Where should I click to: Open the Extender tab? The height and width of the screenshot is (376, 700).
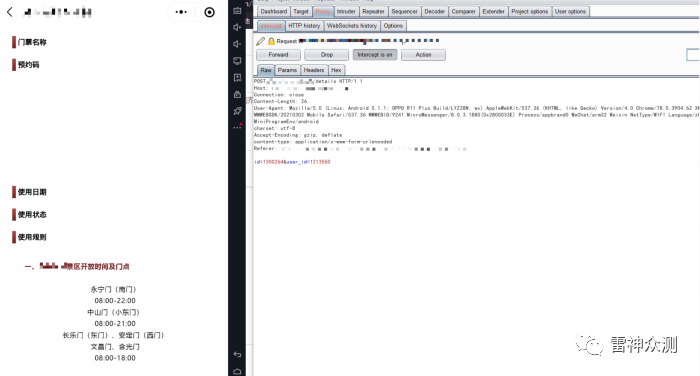[493, 12]
